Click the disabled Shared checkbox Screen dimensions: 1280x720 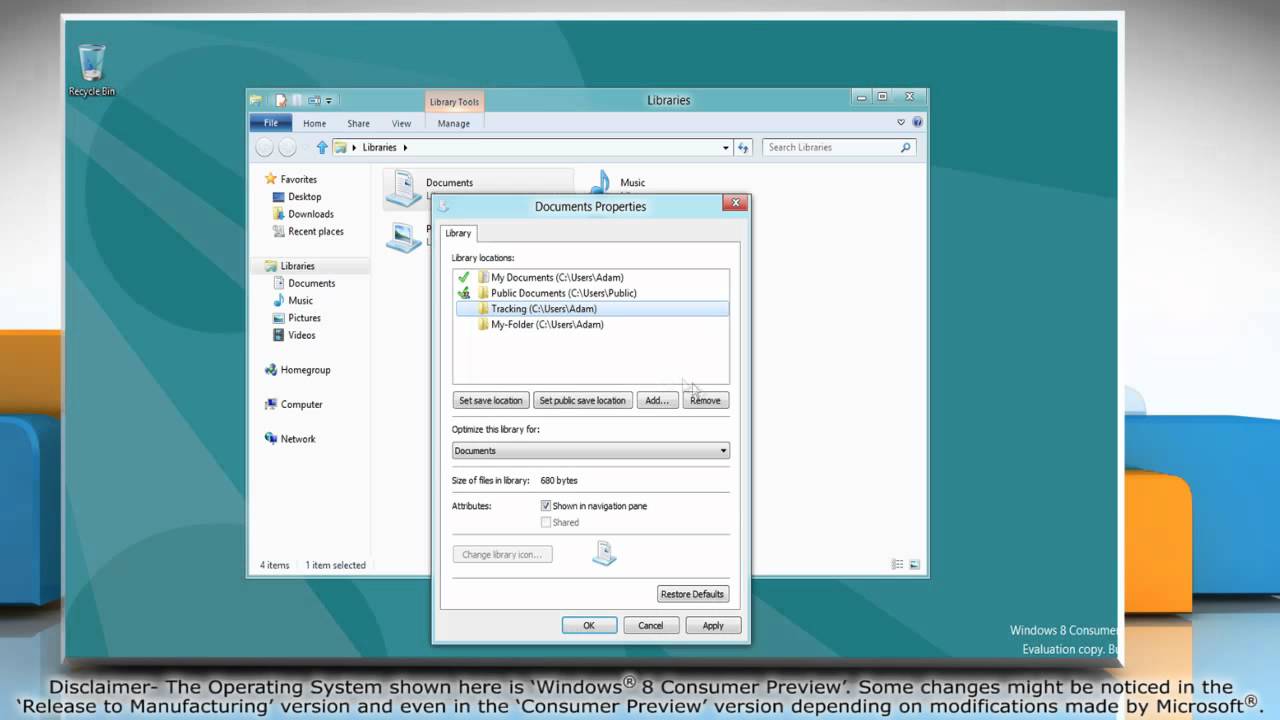pyautogui.click(x=546, y=522)
